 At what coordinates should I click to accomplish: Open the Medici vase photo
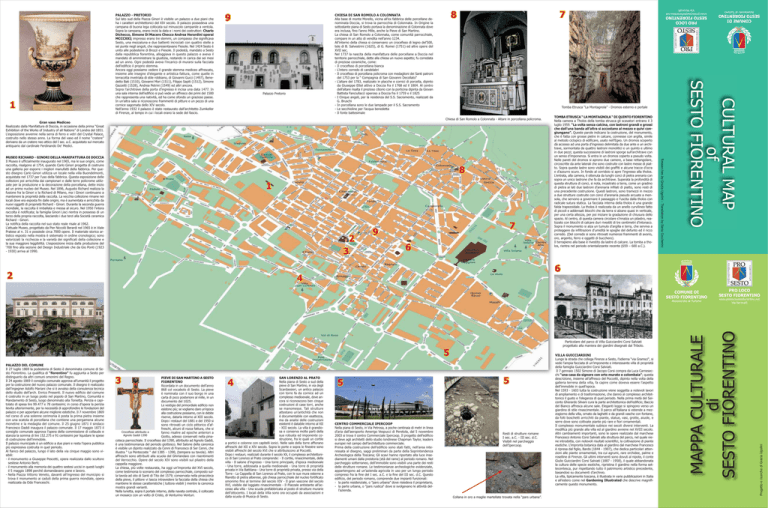click(x=54, y=60)
